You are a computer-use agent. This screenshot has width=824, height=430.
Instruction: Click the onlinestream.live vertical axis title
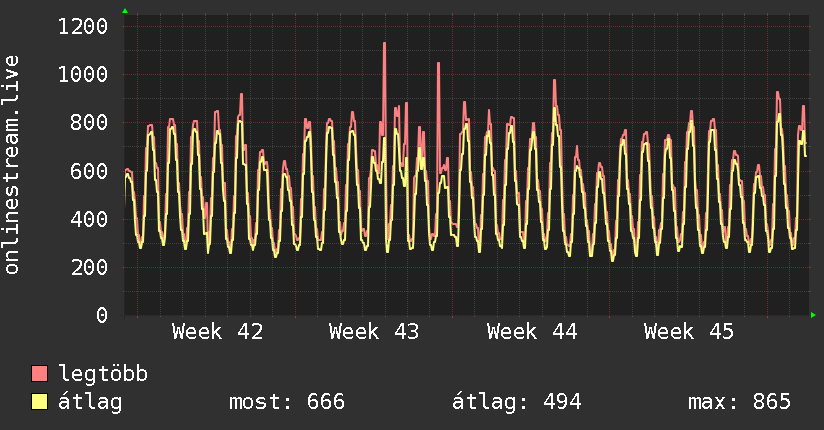[x=12, y=165]
